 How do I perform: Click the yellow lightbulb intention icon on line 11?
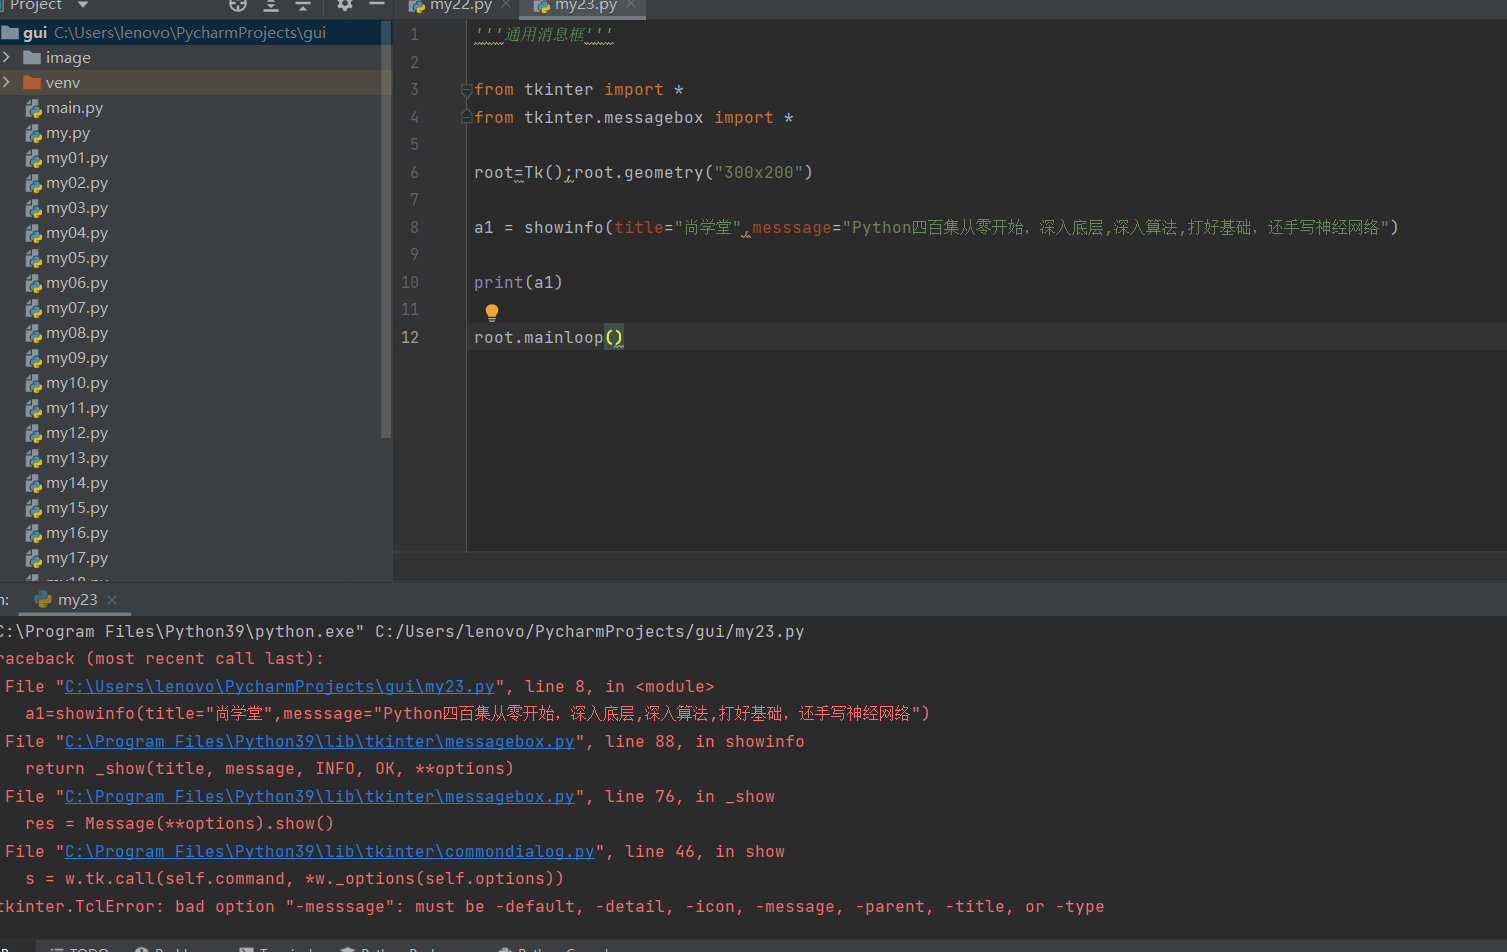click(x=492, y=312)
